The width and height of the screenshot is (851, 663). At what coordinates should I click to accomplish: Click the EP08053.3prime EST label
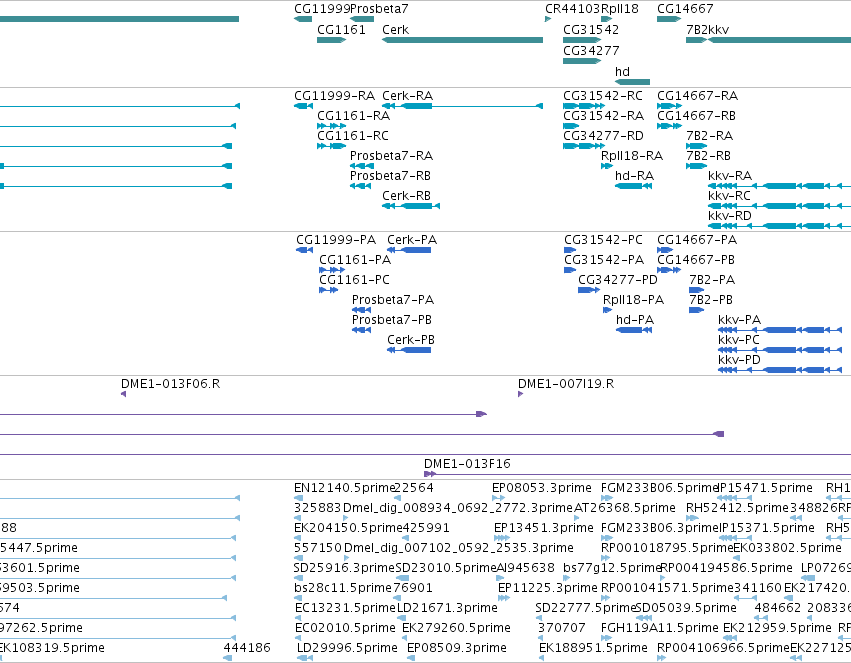click(542, 488)
